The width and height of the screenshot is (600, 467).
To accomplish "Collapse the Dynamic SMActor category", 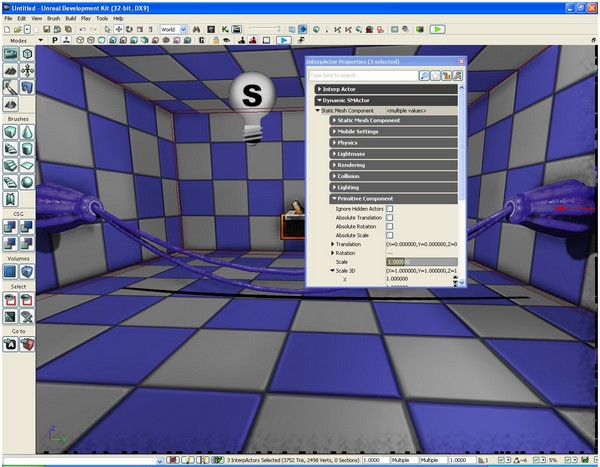I will [386, 100].
